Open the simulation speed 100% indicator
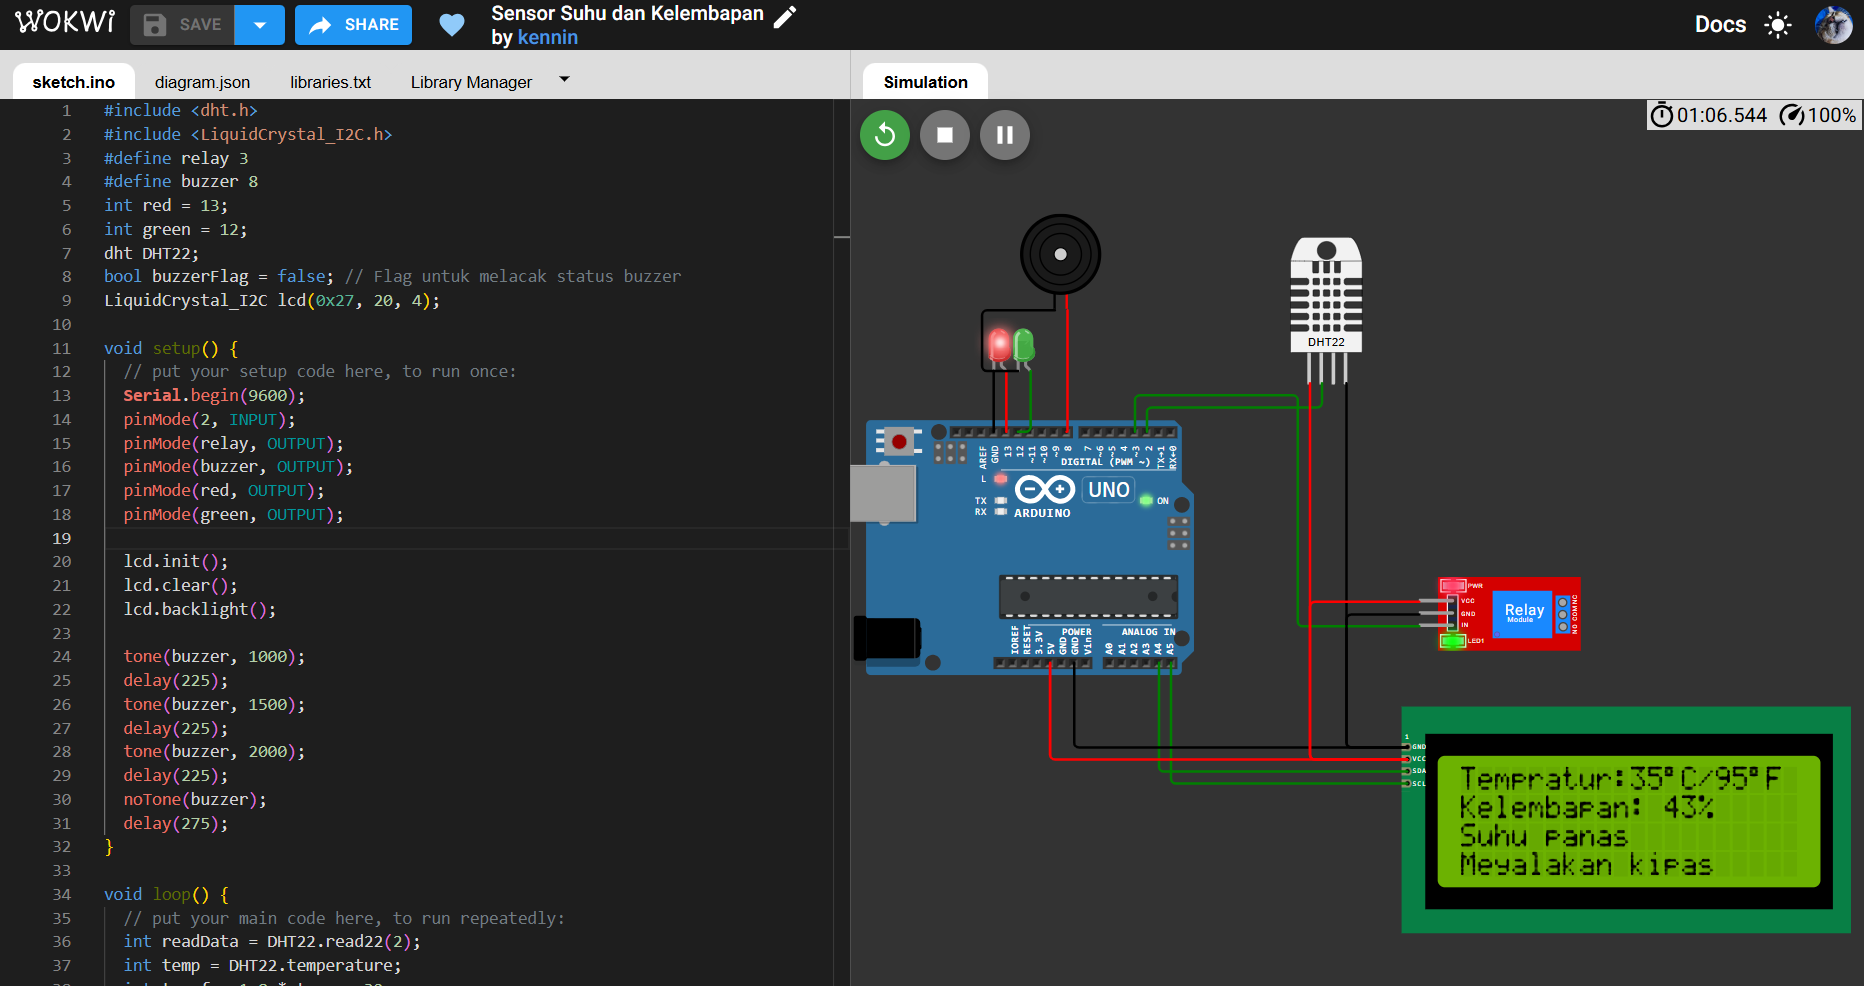Viewport: 1864px width, 986px height. click(x=1818, y=115)
